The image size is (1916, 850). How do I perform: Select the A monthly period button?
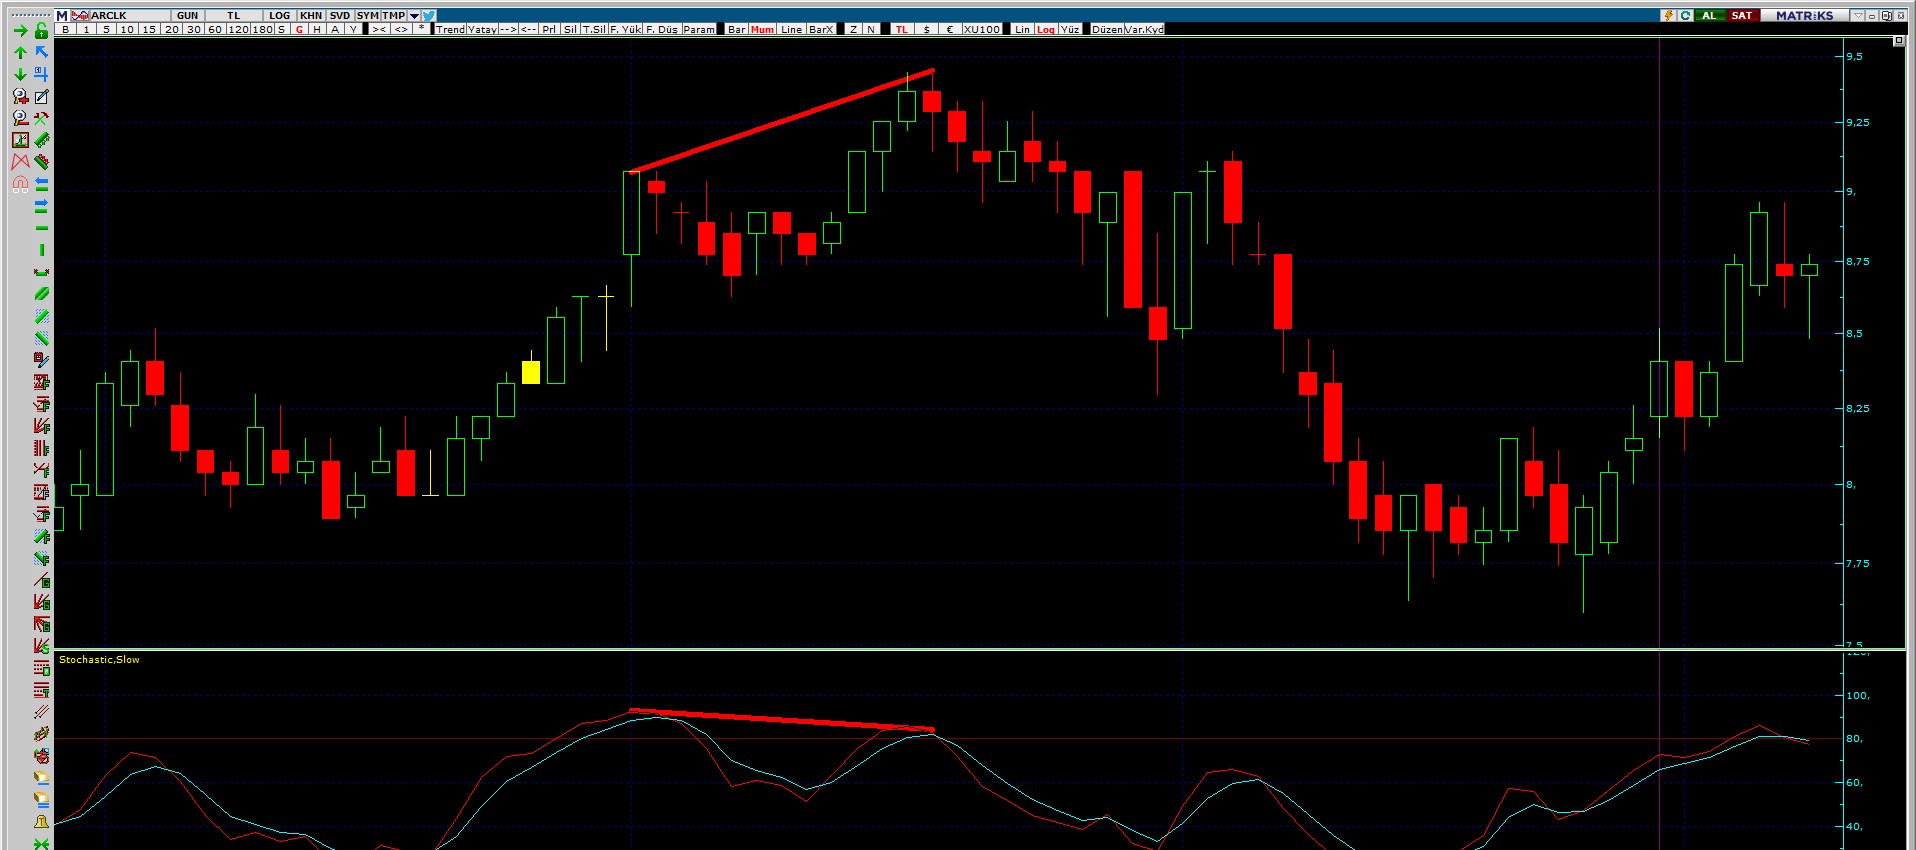[x=335, y=29]
